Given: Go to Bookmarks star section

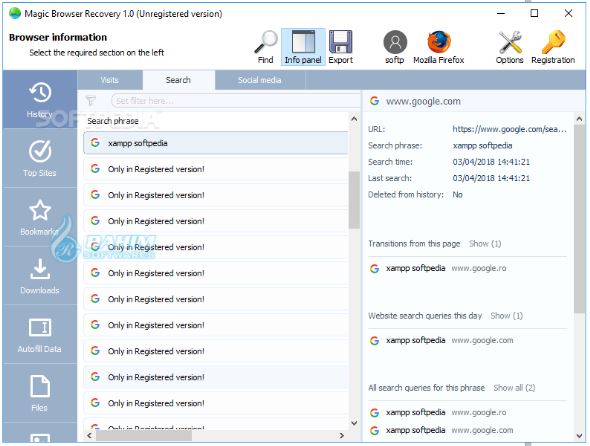Looking at the screenshot, I should coord(40,217).
